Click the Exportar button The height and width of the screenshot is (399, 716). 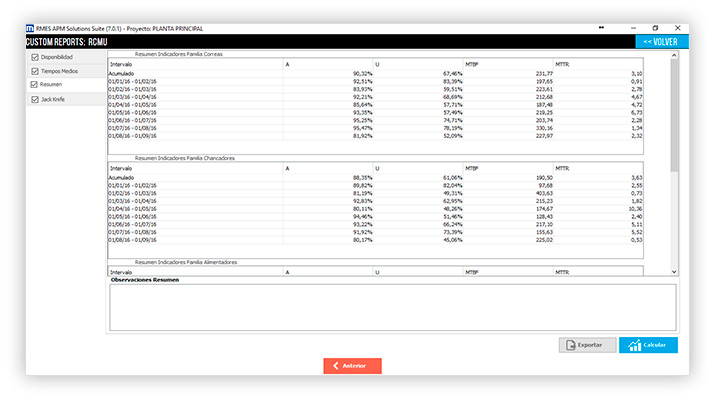[587, 345]
